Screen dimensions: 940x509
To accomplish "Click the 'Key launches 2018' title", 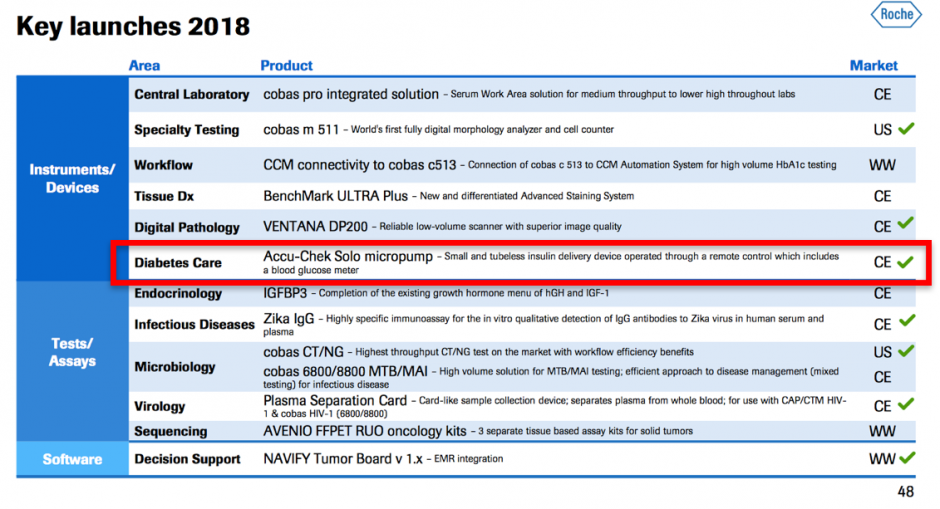I will click(x=132, y=26).
